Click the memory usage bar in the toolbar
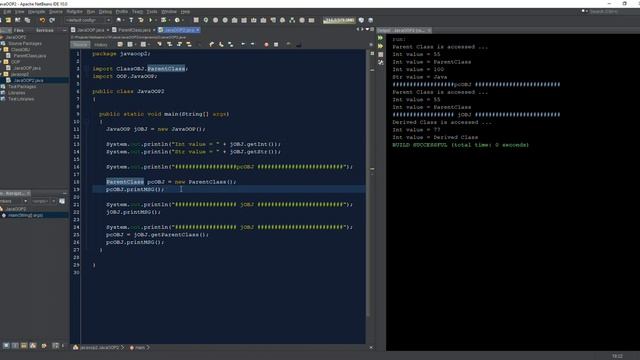640x360 pixels. pos(339,20)
